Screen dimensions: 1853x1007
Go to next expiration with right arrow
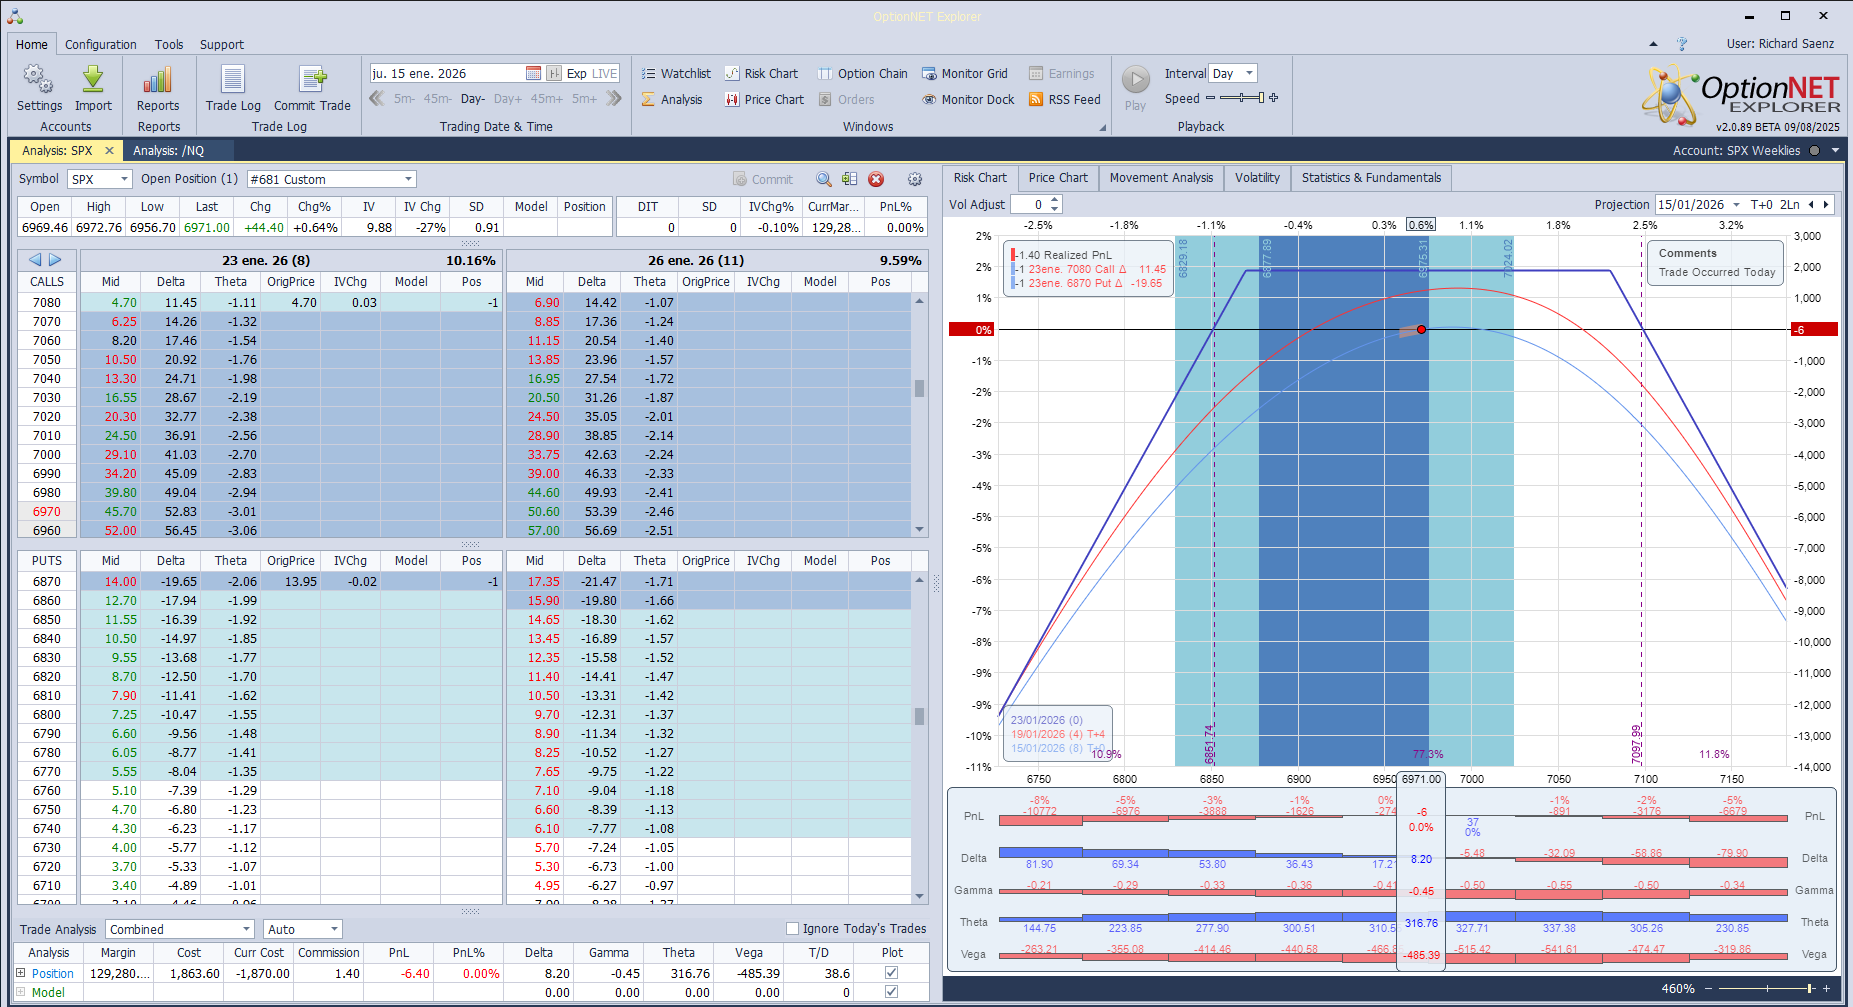[55, 260]
